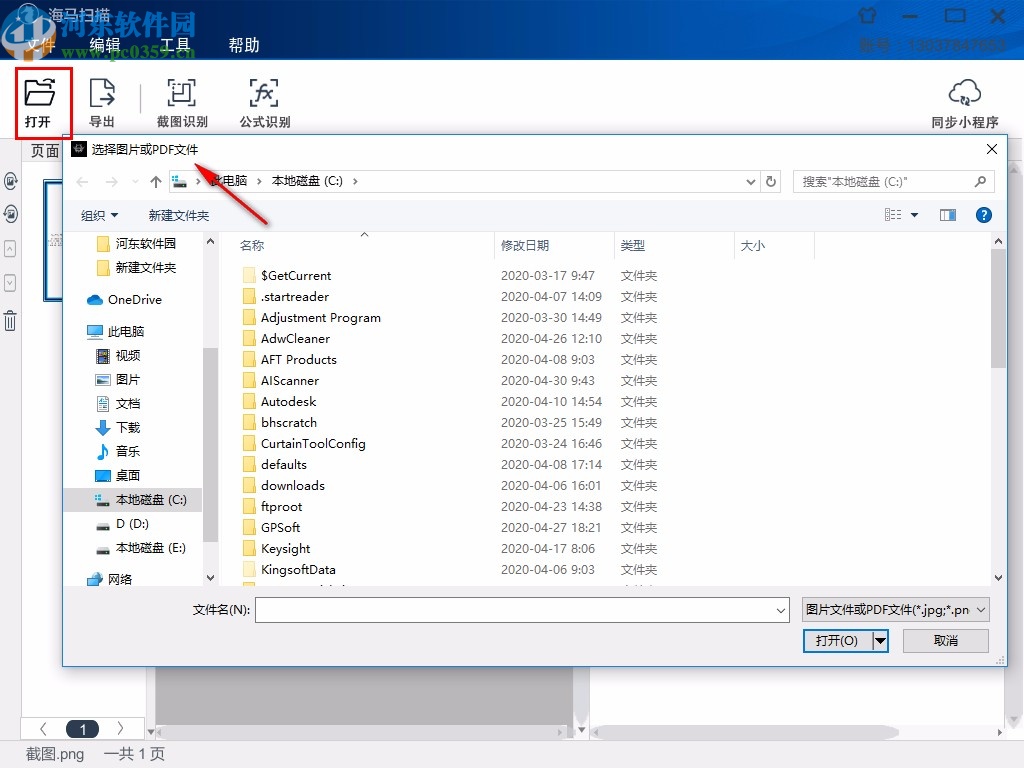The image size is (1024, 768).
Task: Select 网络 network in sidebar
Action: tap(110, 579)
